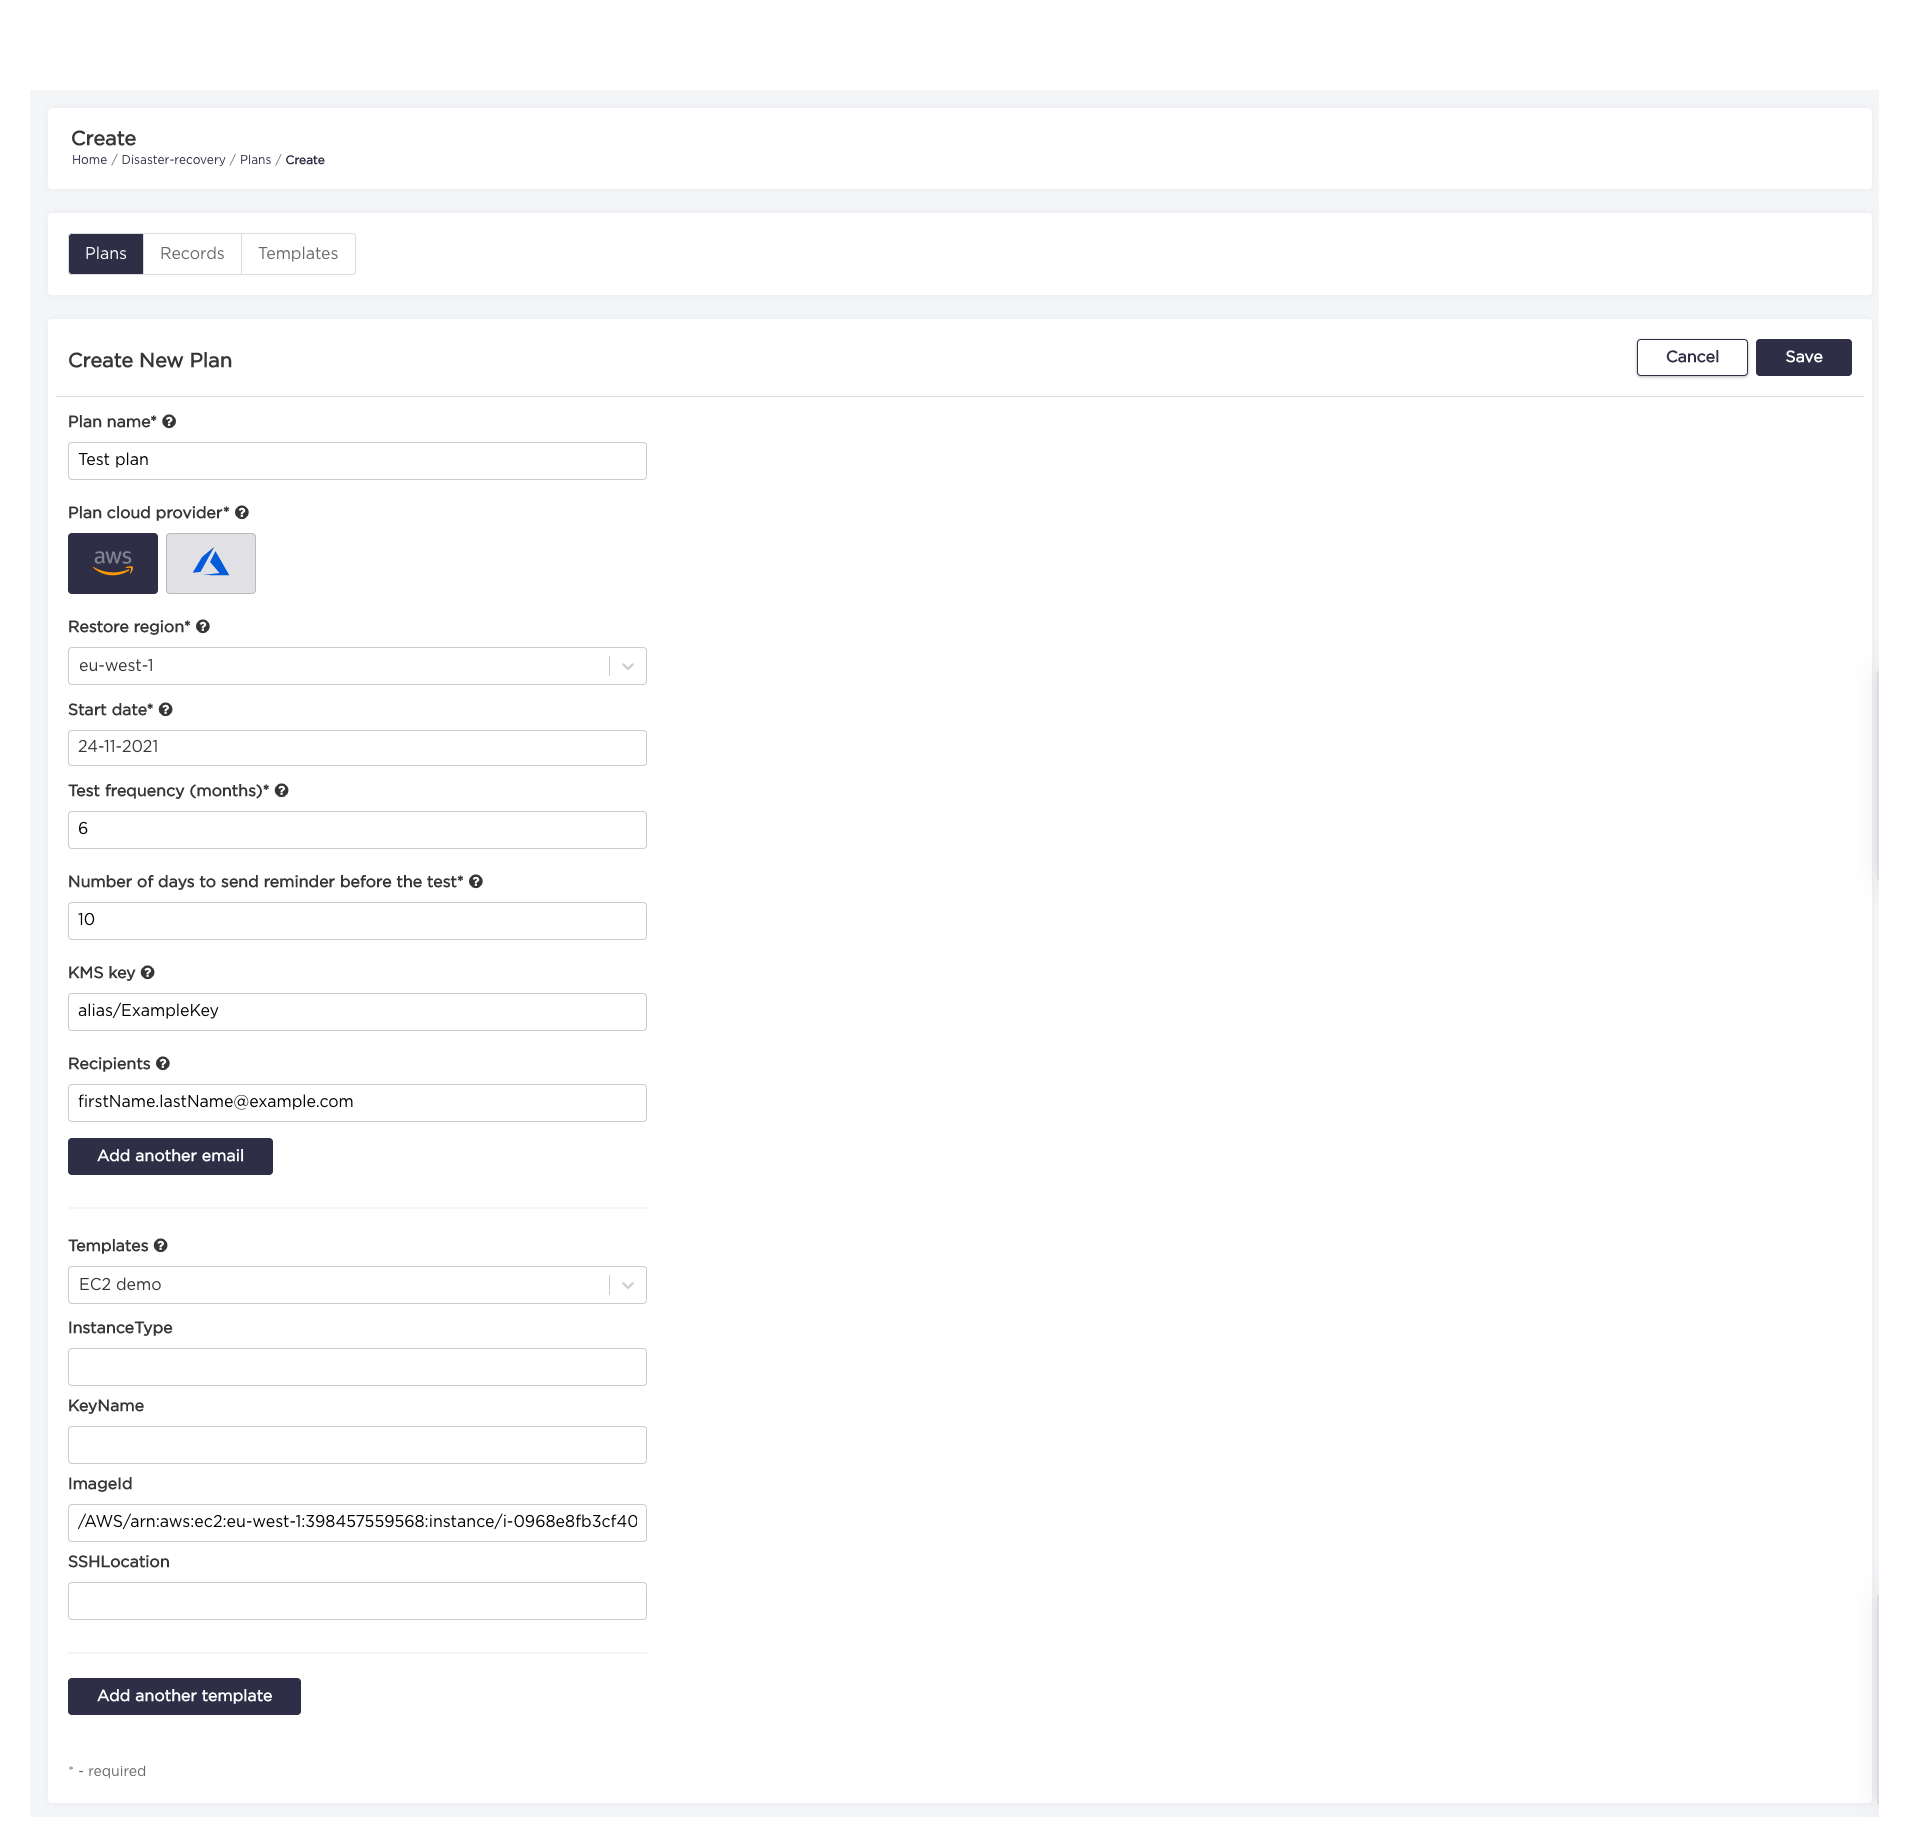Open help tooltip for reminder days field
Image resolution: width=1920 pixels, height=1827 pixels.
[x=476, y=881]
